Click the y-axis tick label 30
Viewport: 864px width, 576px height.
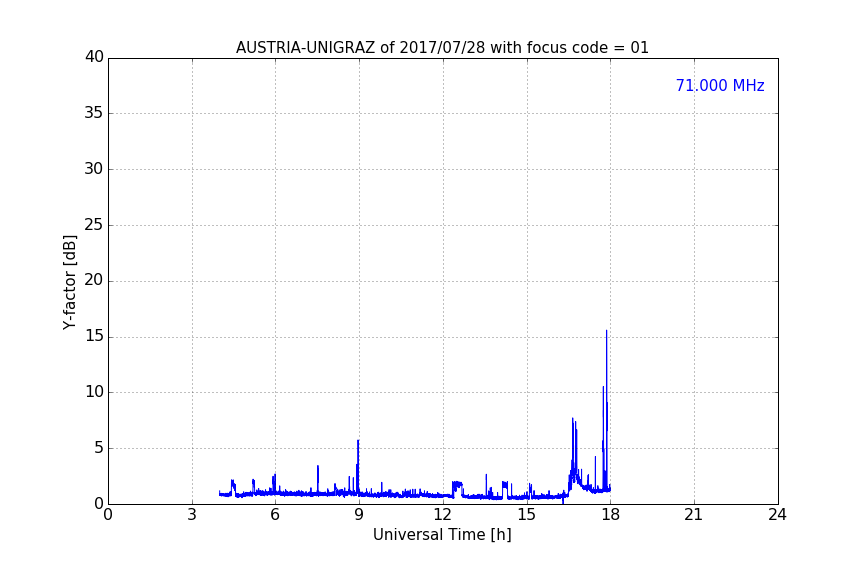tap(94, 169)
